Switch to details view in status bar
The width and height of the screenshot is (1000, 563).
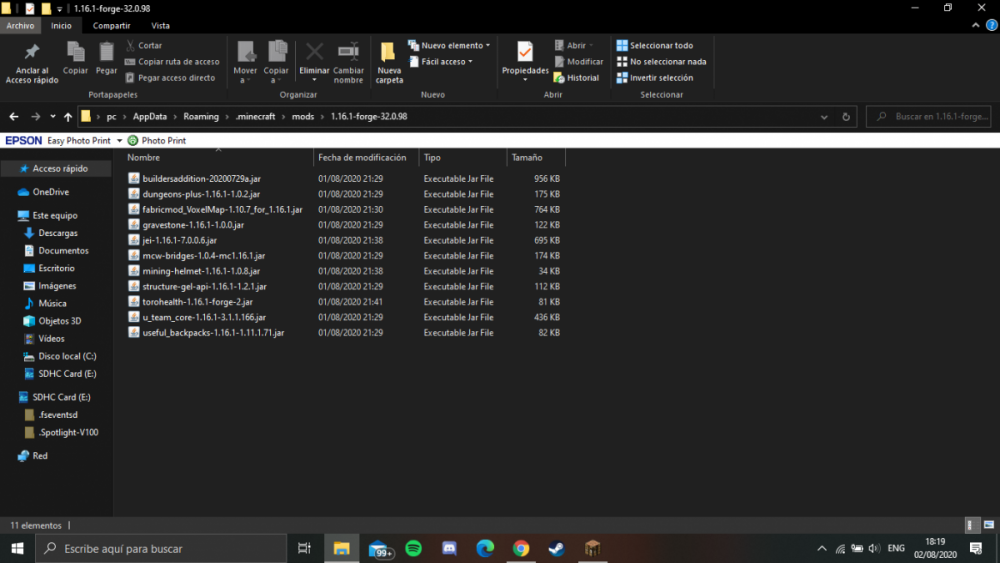(x=972, y=525)
